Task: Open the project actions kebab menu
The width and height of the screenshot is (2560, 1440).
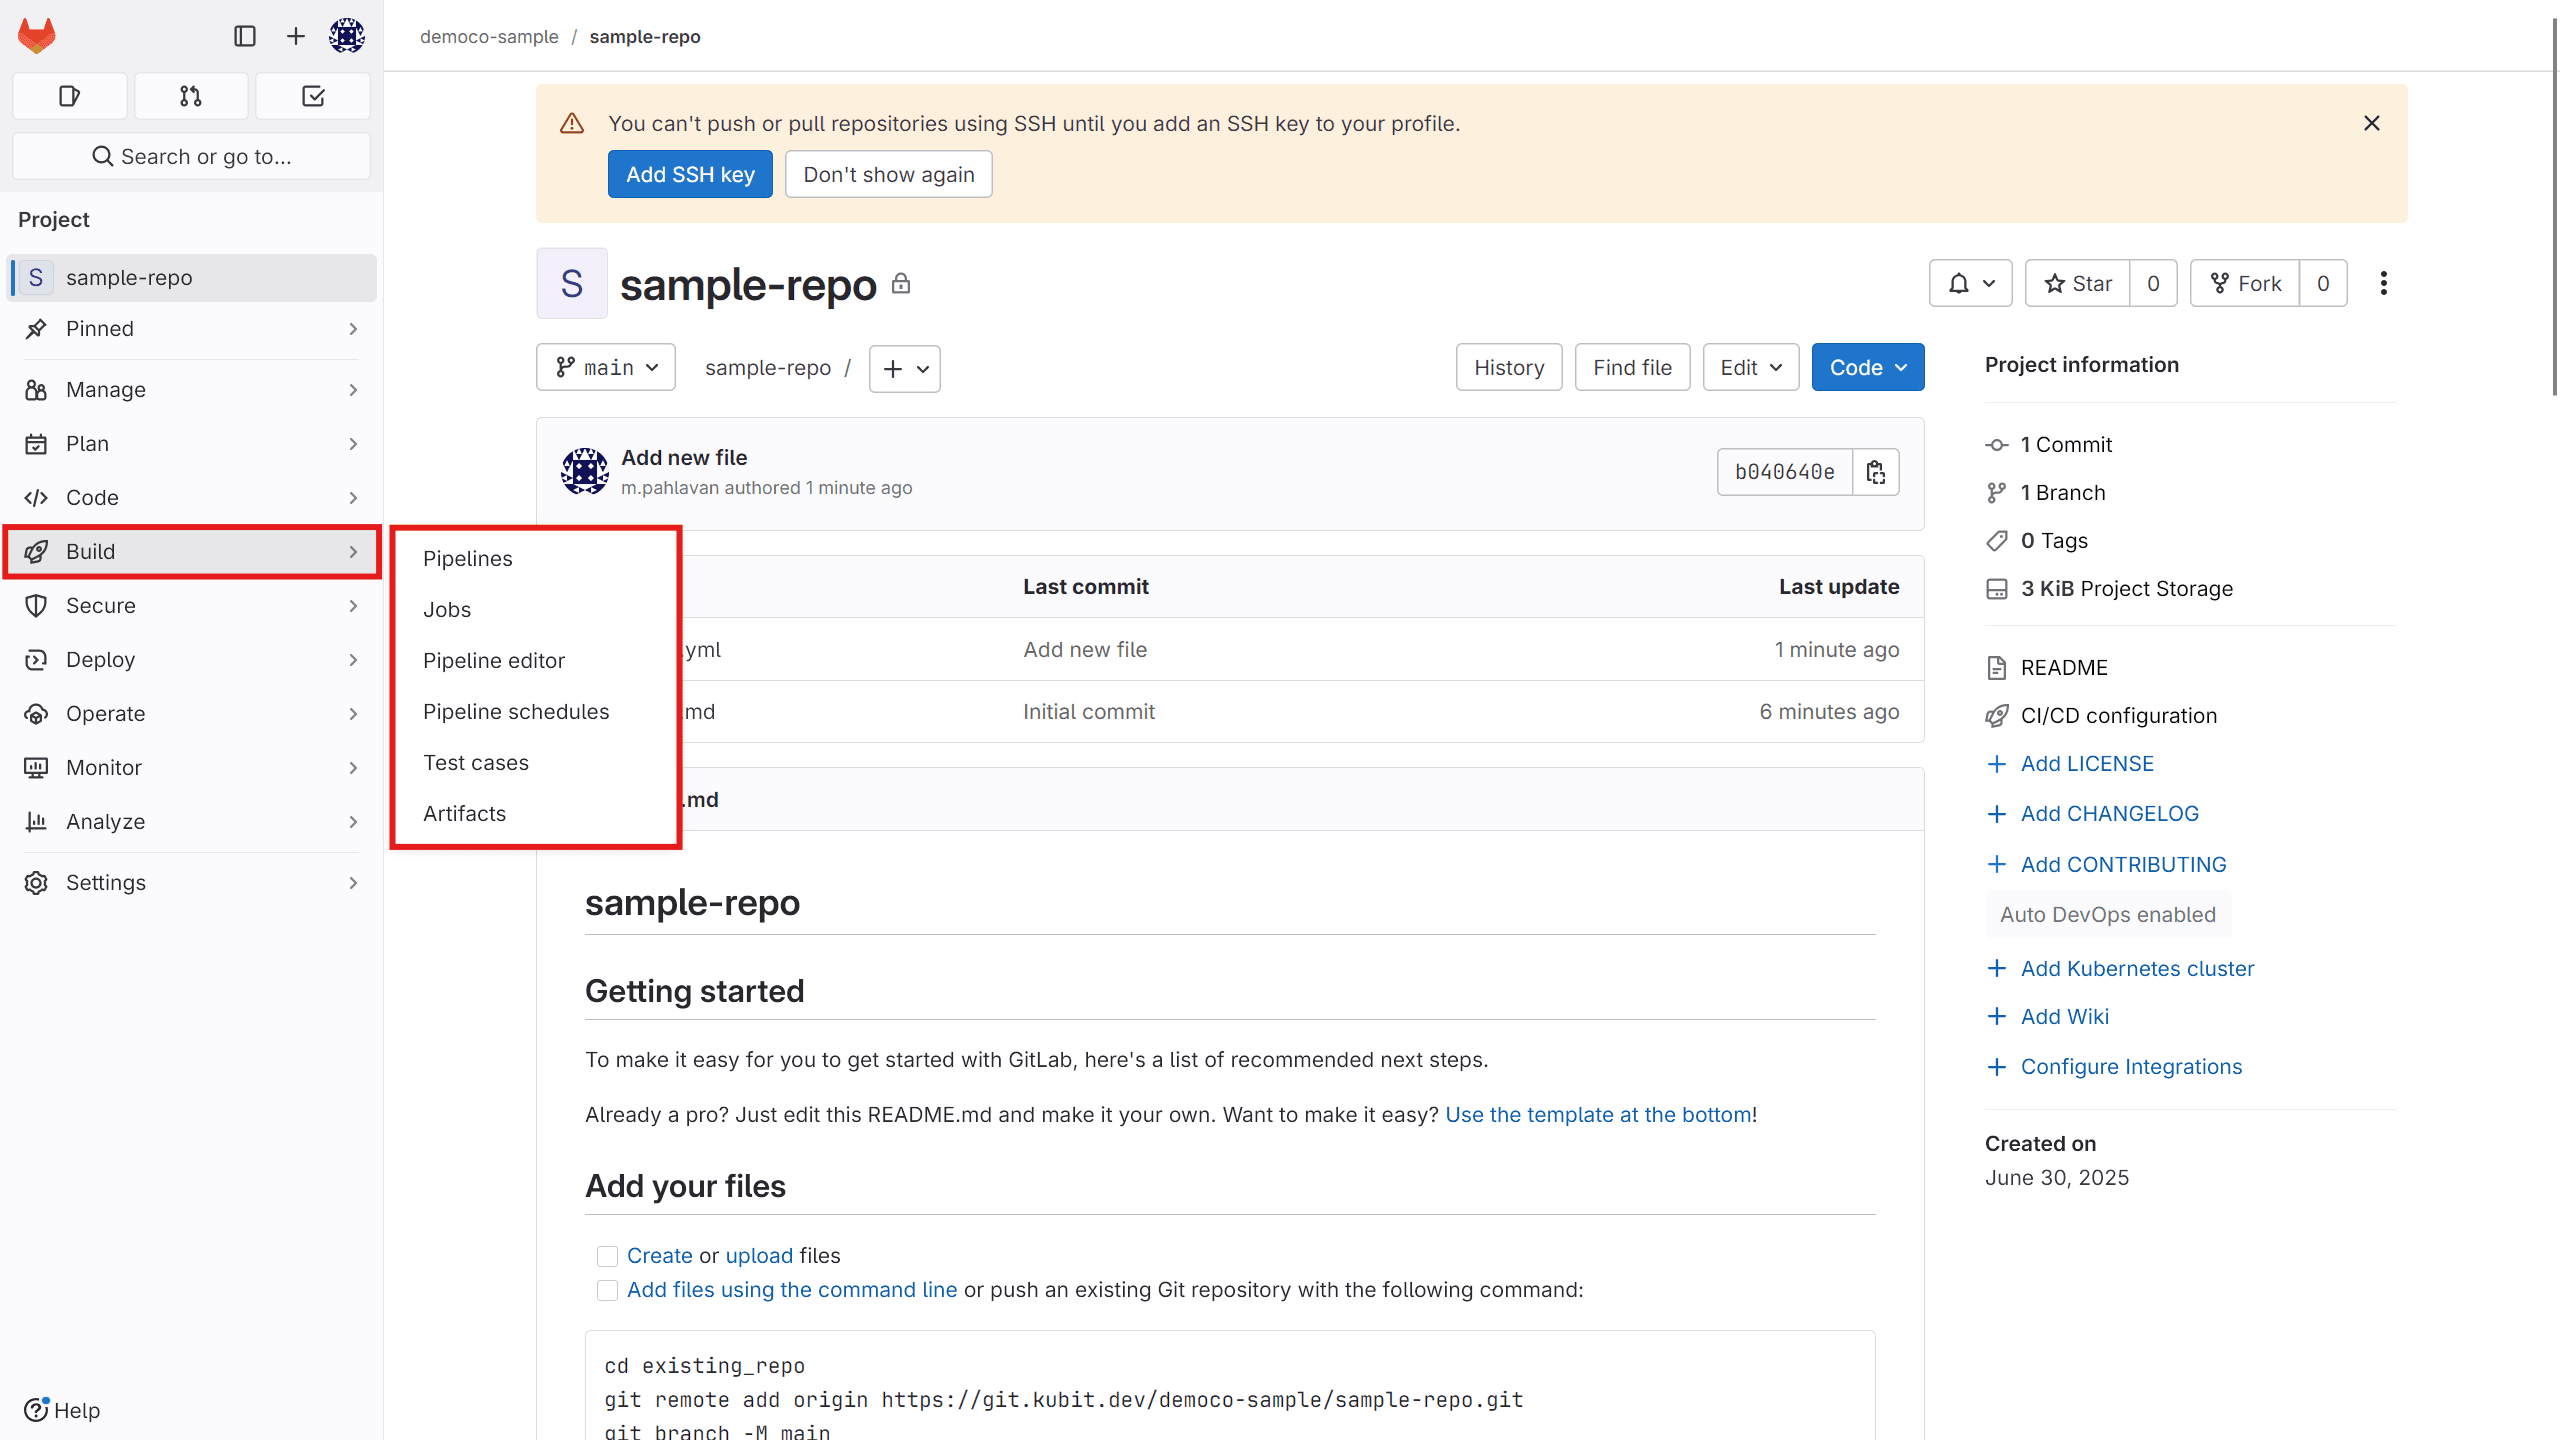Action: pyautogui.click(x=2384, y=283)
